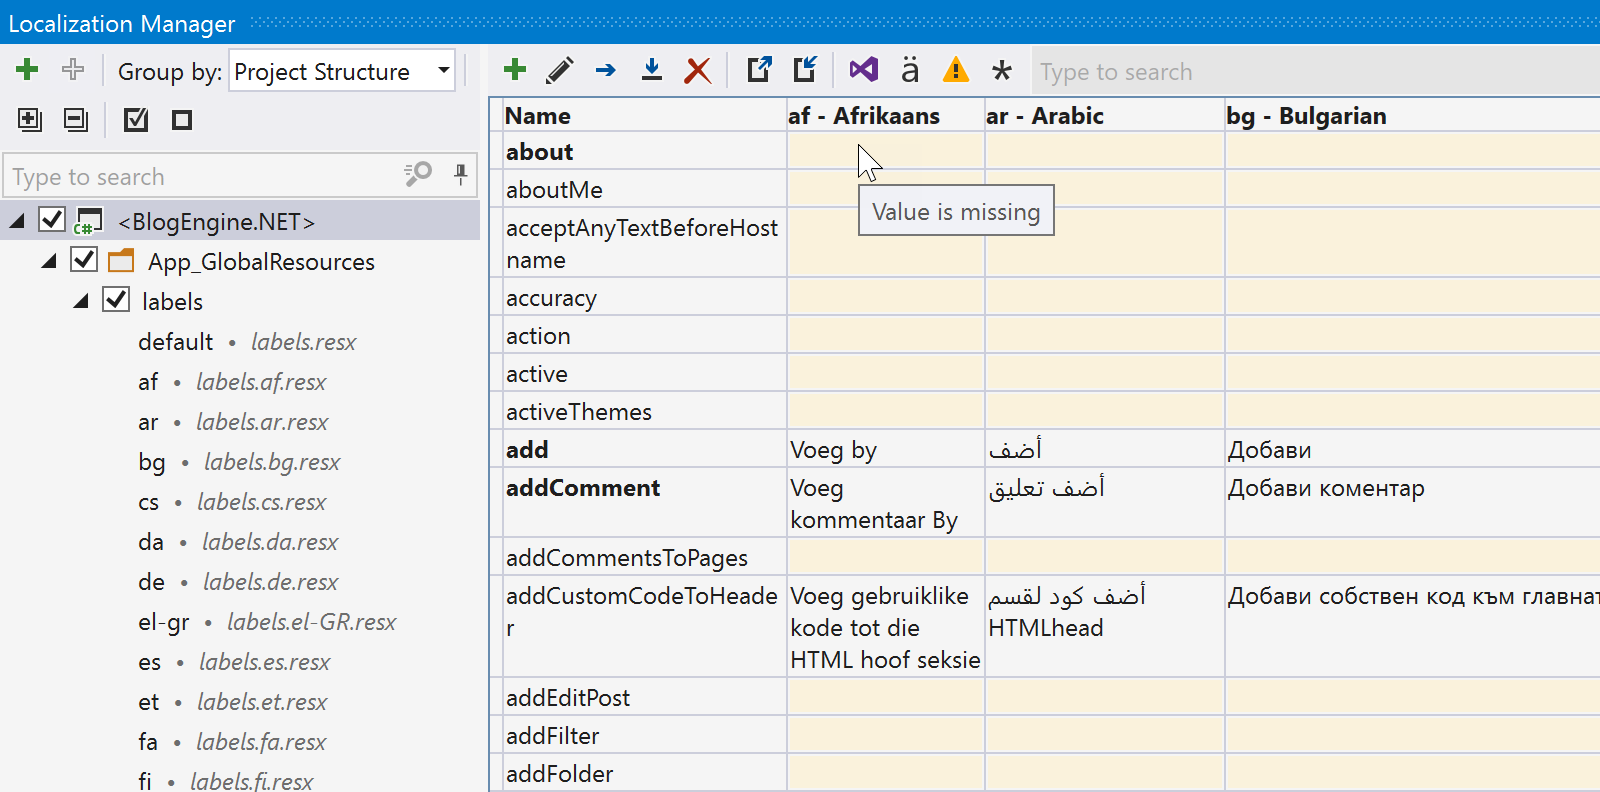Open the Group by Project Structure dropdown
This screenshot has width=1600, height=792.
click(x=342, y=71)
